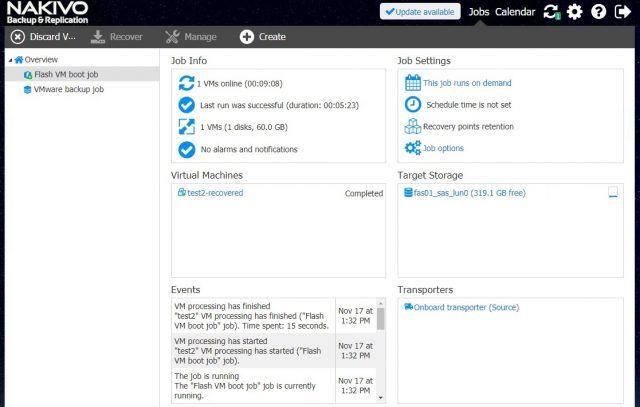Click the Events scrollbar down arrow
The width and height of the screenshot is (640, 407).
380,398
